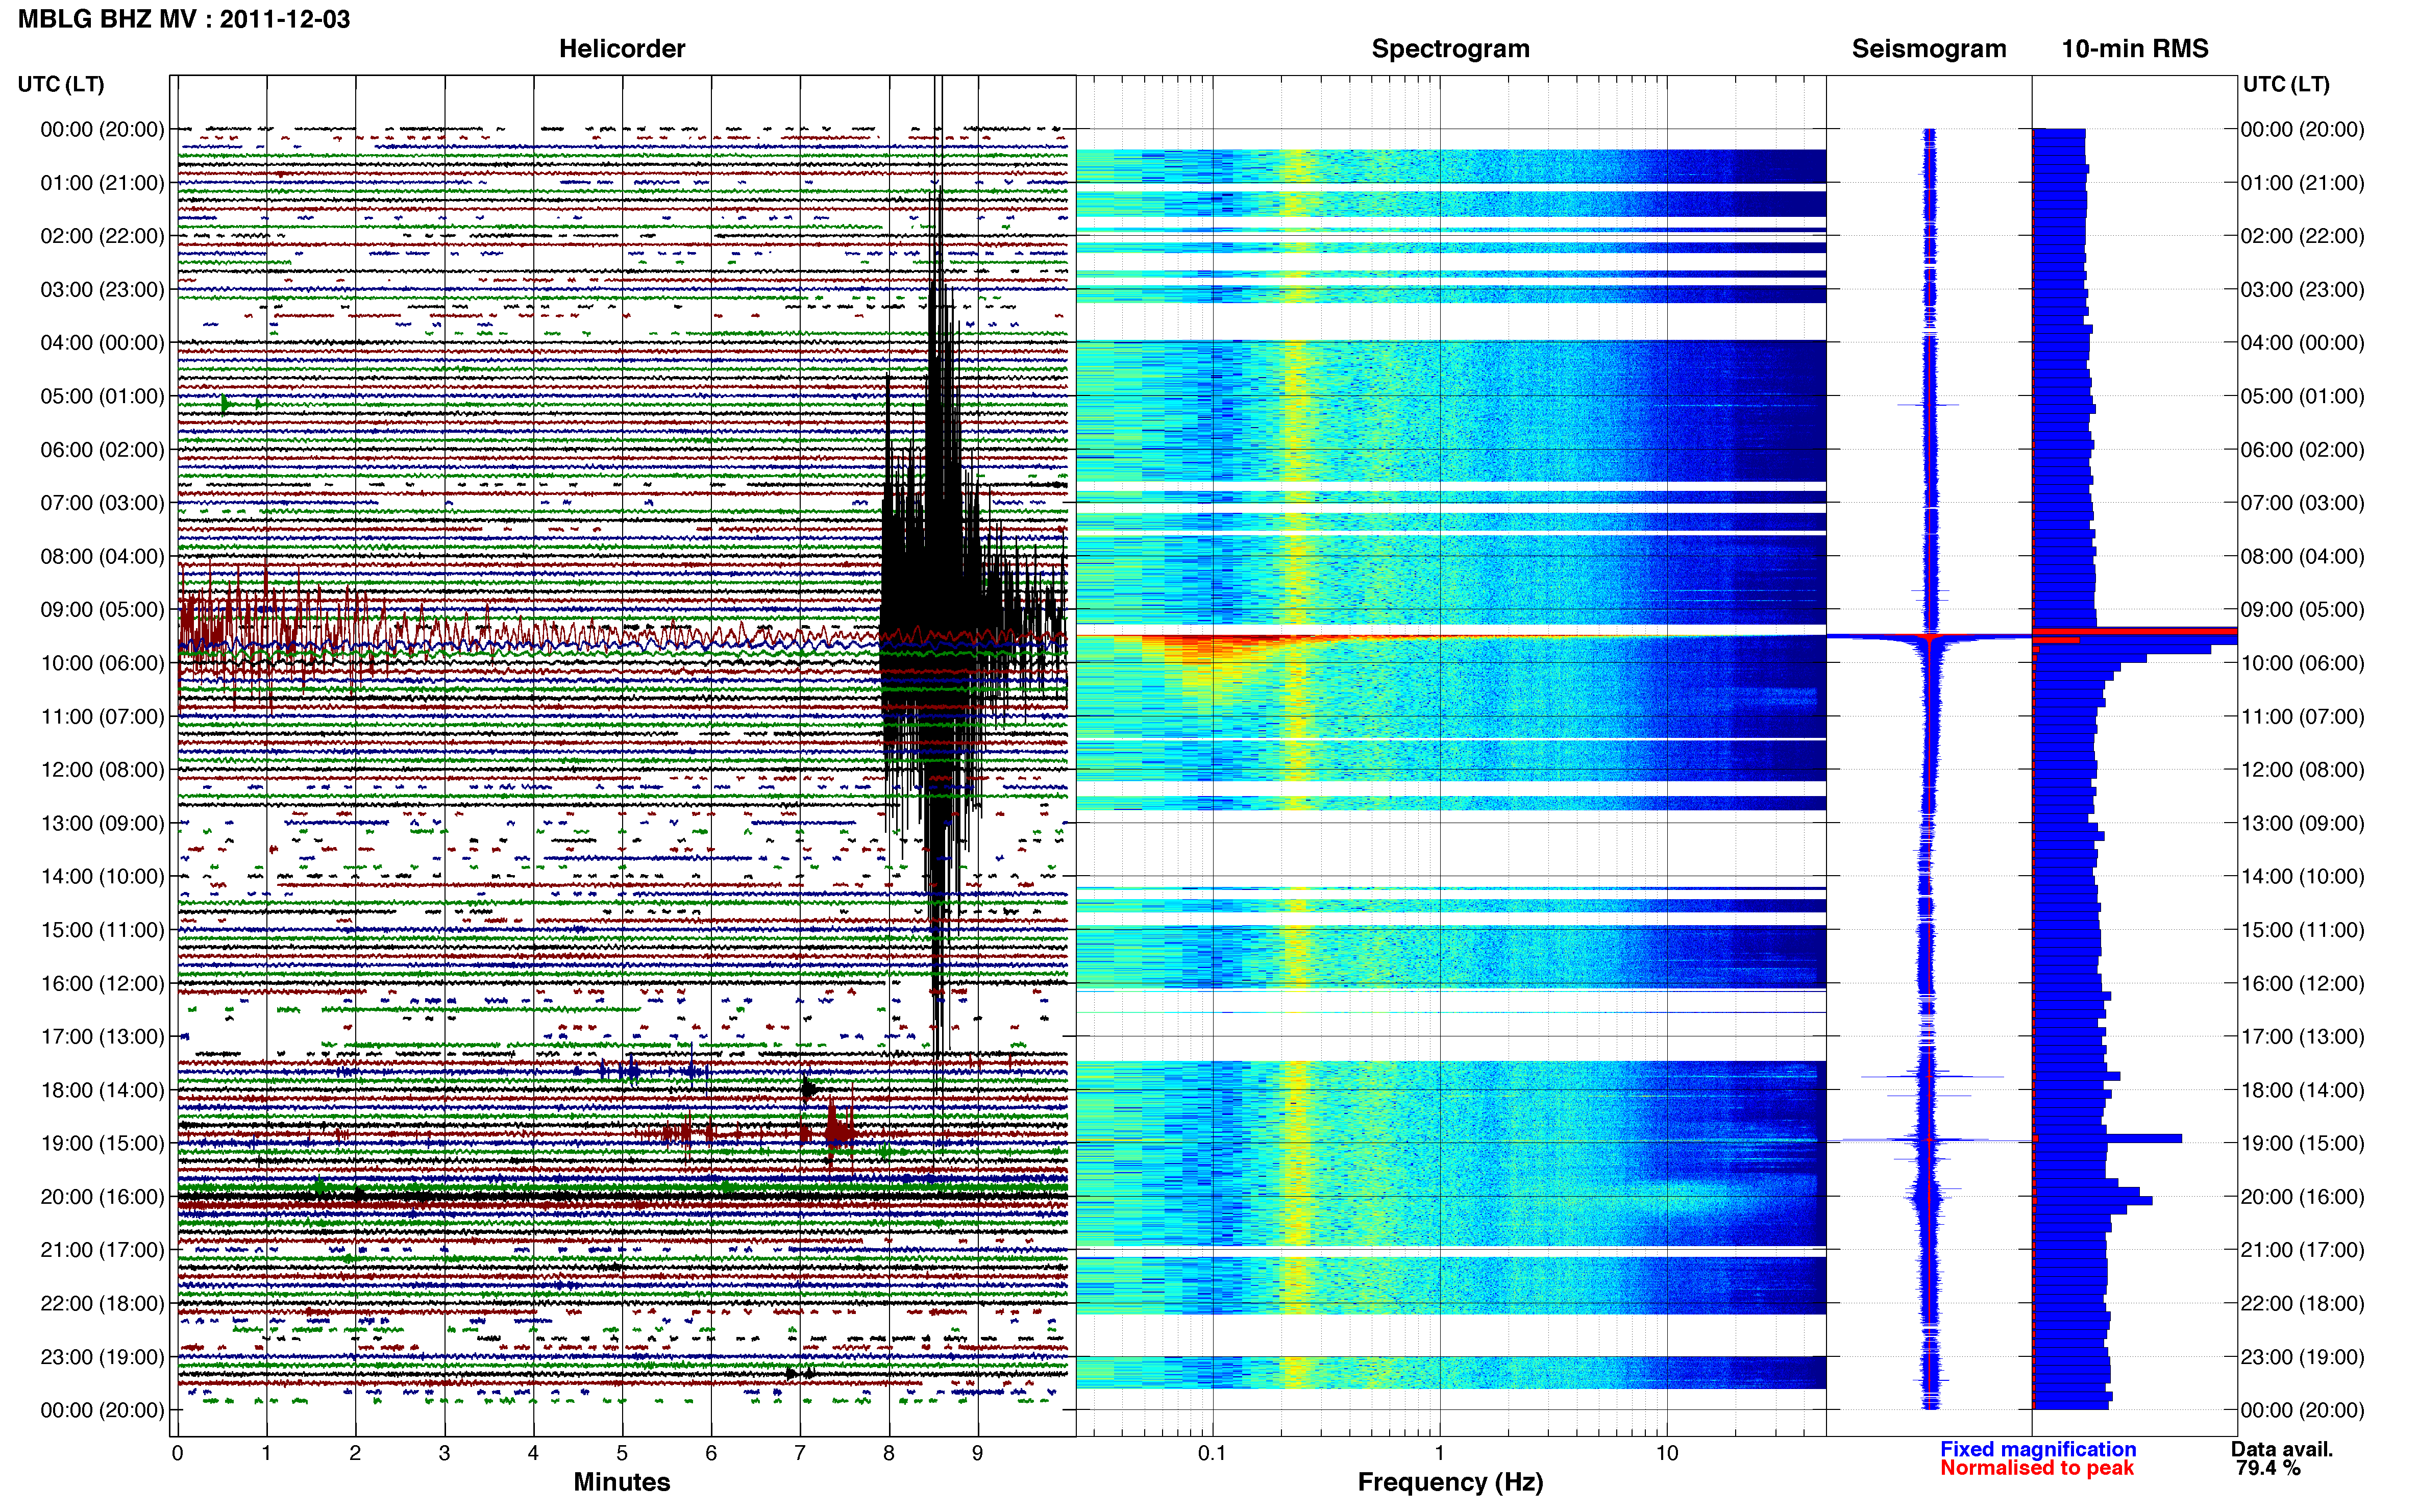2419x1512 pixels.
Task: Click left-axis time label 22:00 (18:00)
Action: tap(102, 1303)
